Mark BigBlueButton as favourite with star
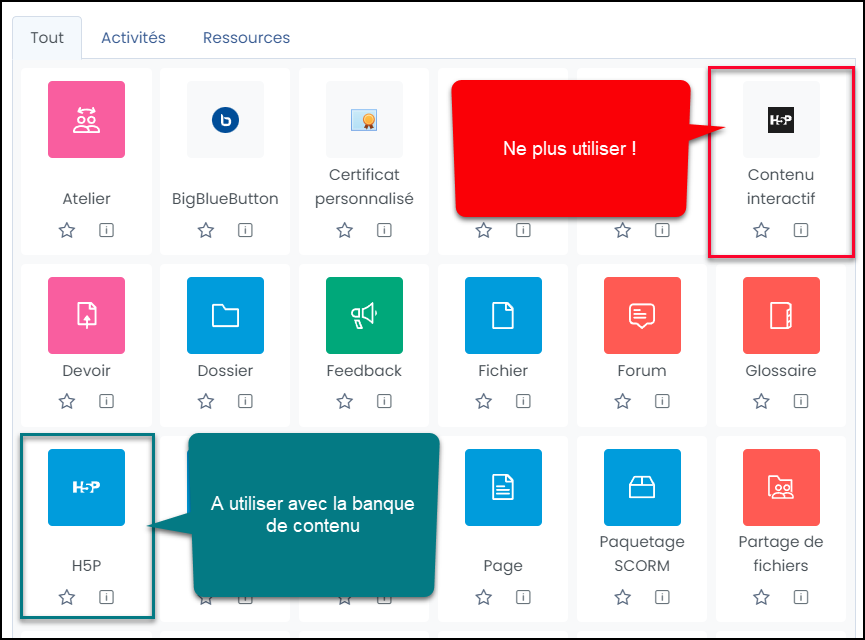The width and height of the screenshot is (865, 640). point(206,230)
